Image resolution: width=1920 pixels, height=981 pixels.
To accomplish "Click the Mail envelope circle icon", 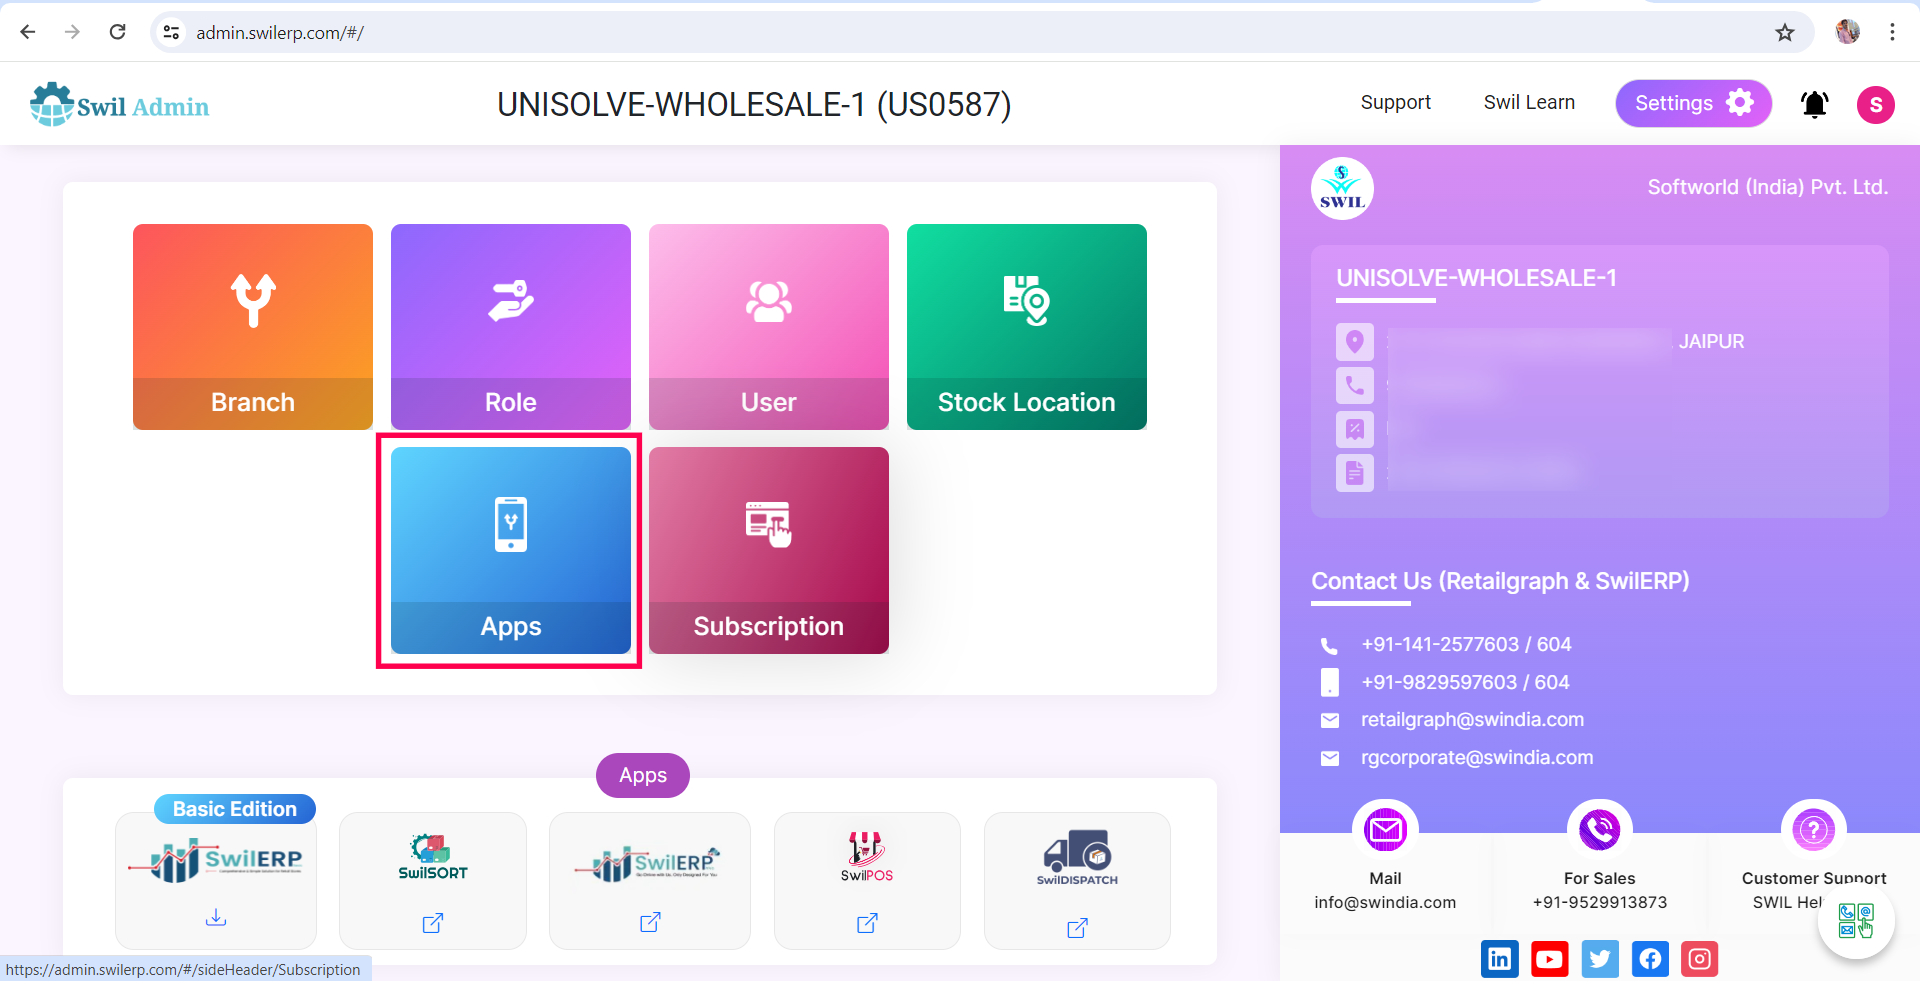I will point(1385,830).
